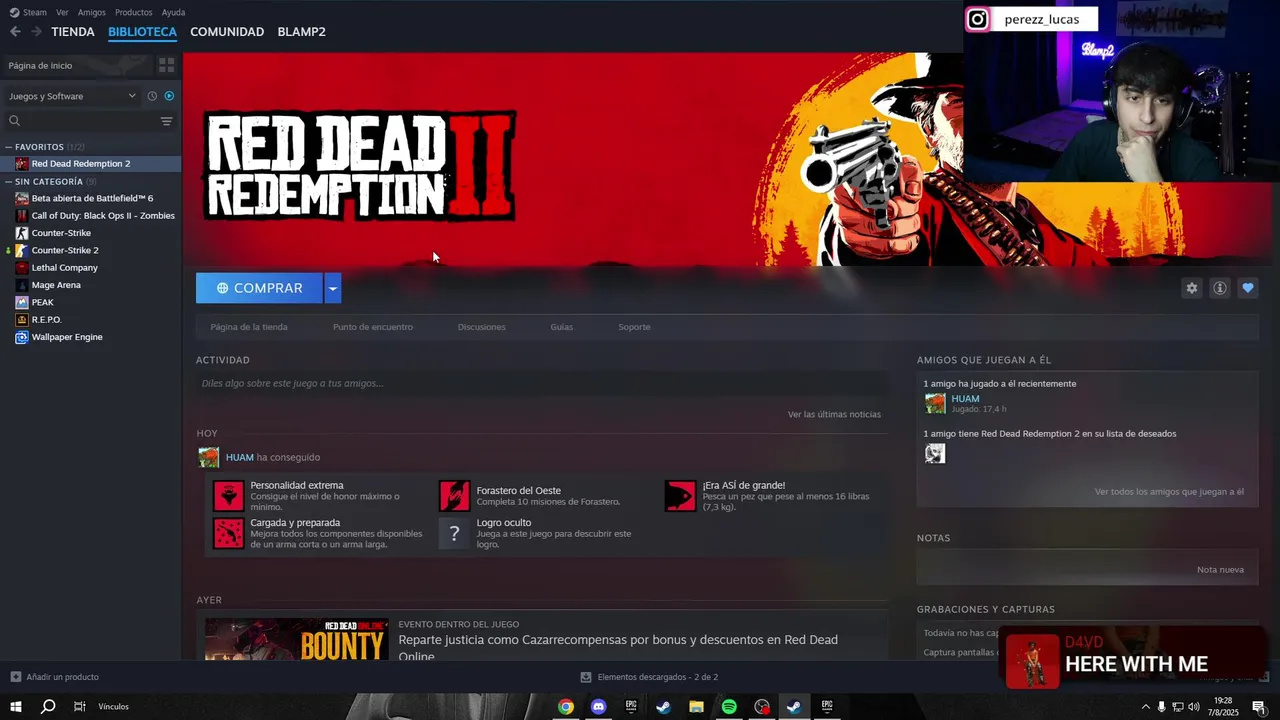The width and height of the screenshot is (1280, 720).
Task: Select Beta abierta de Battlefield 6
Action: click(x=90, y=198)
